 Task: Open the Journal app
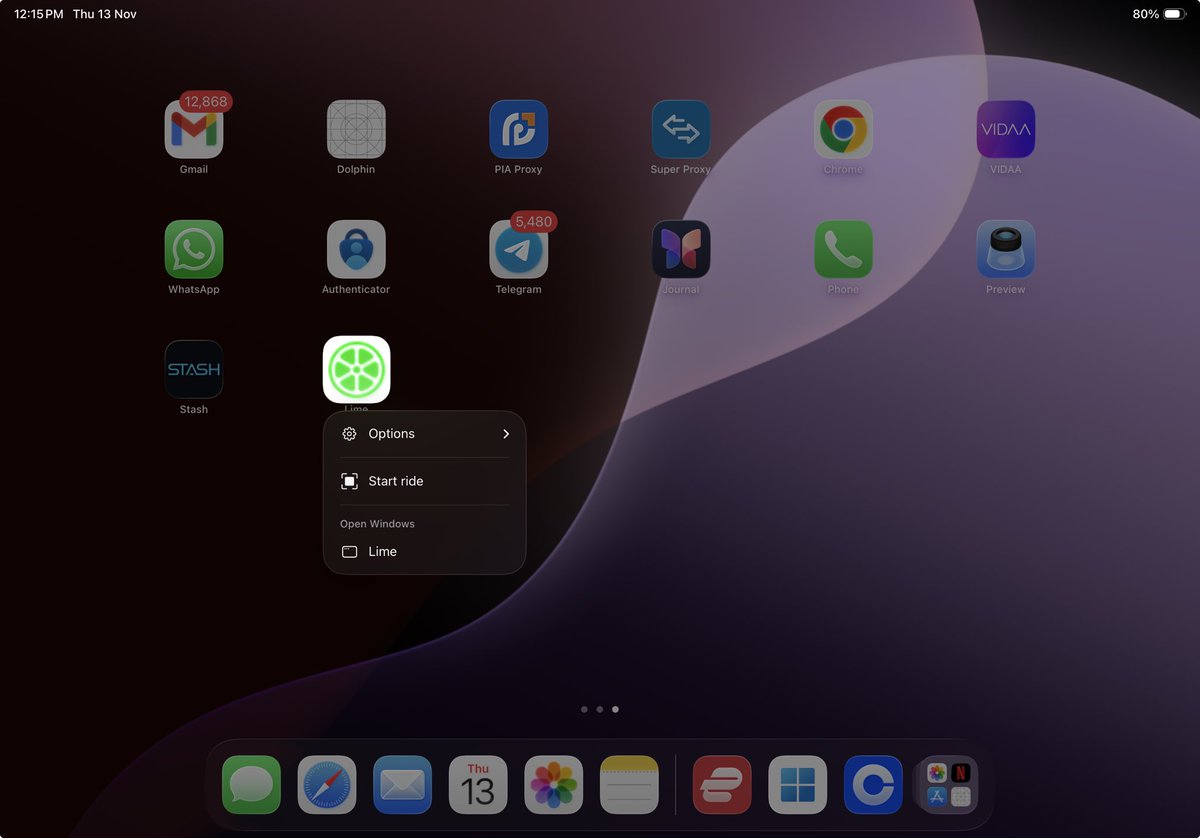point(681,249)
